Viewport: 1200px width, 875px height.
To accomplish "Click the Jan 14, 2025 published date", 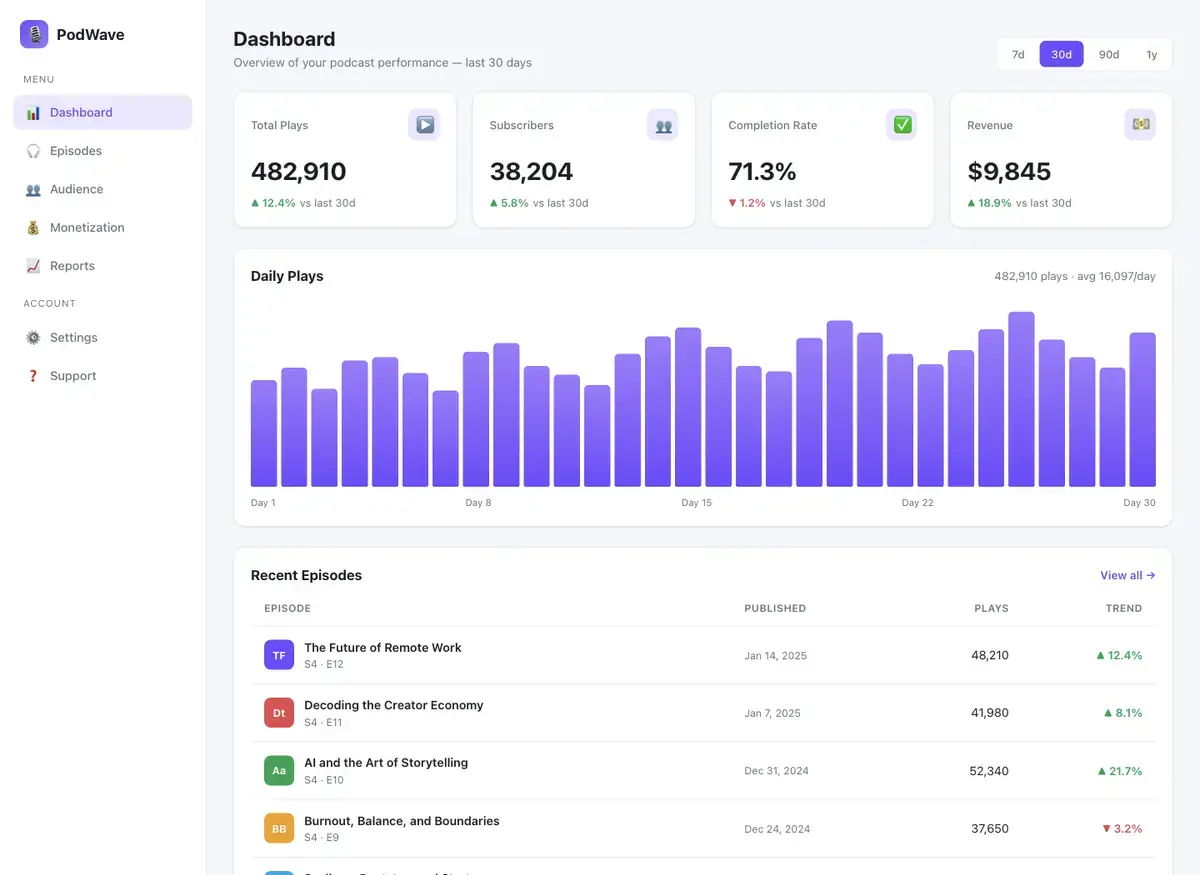I will pos(776,656).
